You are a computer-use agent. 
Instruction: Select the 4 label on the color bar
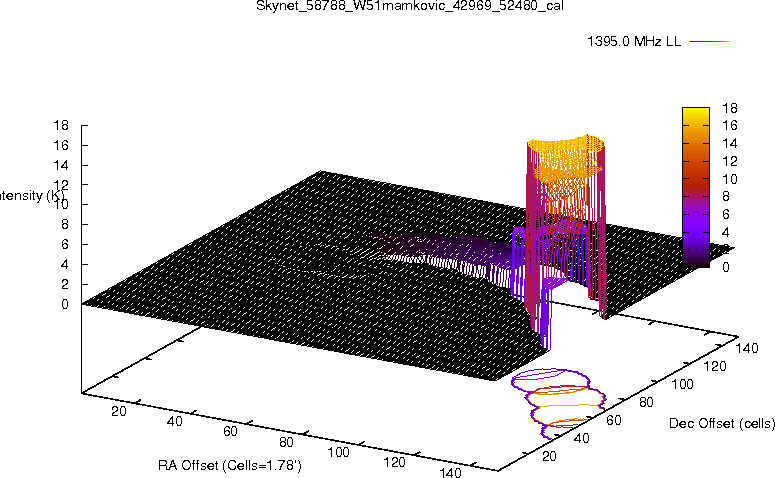[726, 232]
